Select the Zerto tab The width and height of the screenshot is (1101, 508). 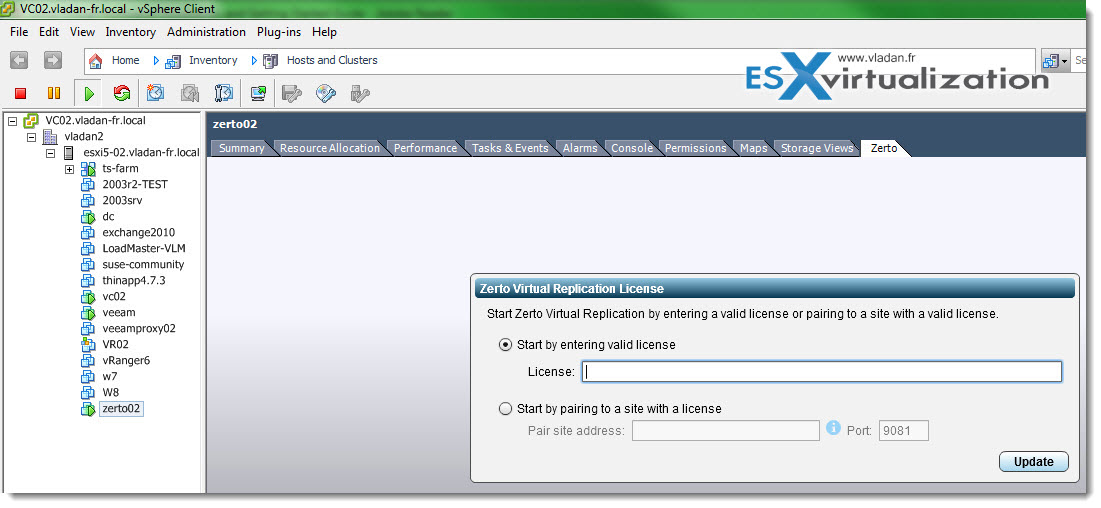coord(884,148)
